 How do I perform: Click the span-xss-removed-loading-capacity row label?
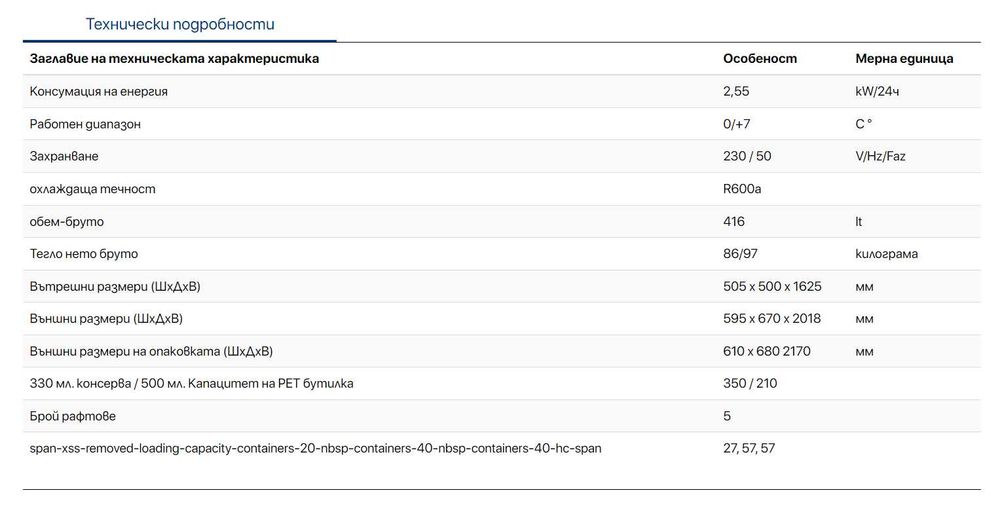click(316, 449)
